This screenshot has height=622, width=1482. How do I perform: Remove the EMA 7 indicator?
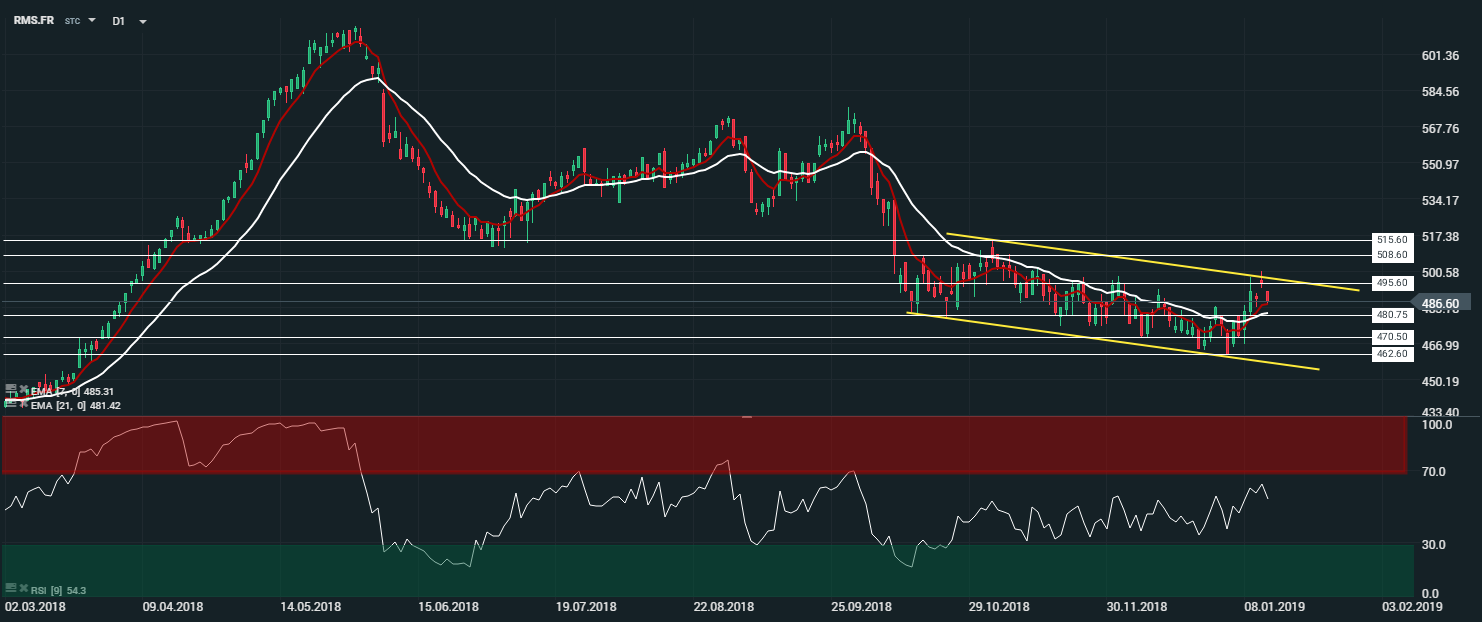21,391
